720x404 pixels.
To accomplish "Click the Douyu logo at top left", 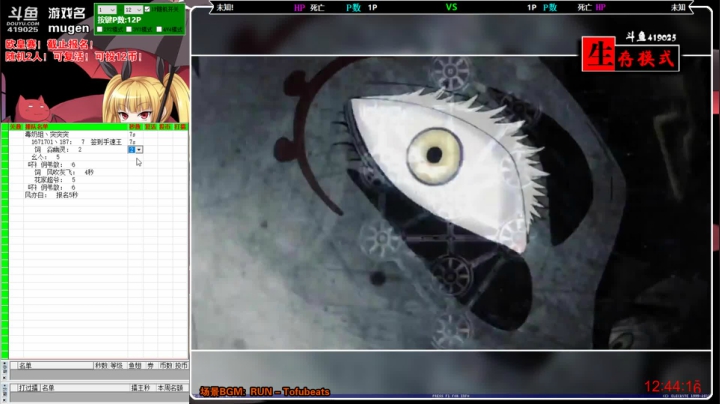I will tap(22, 20).
